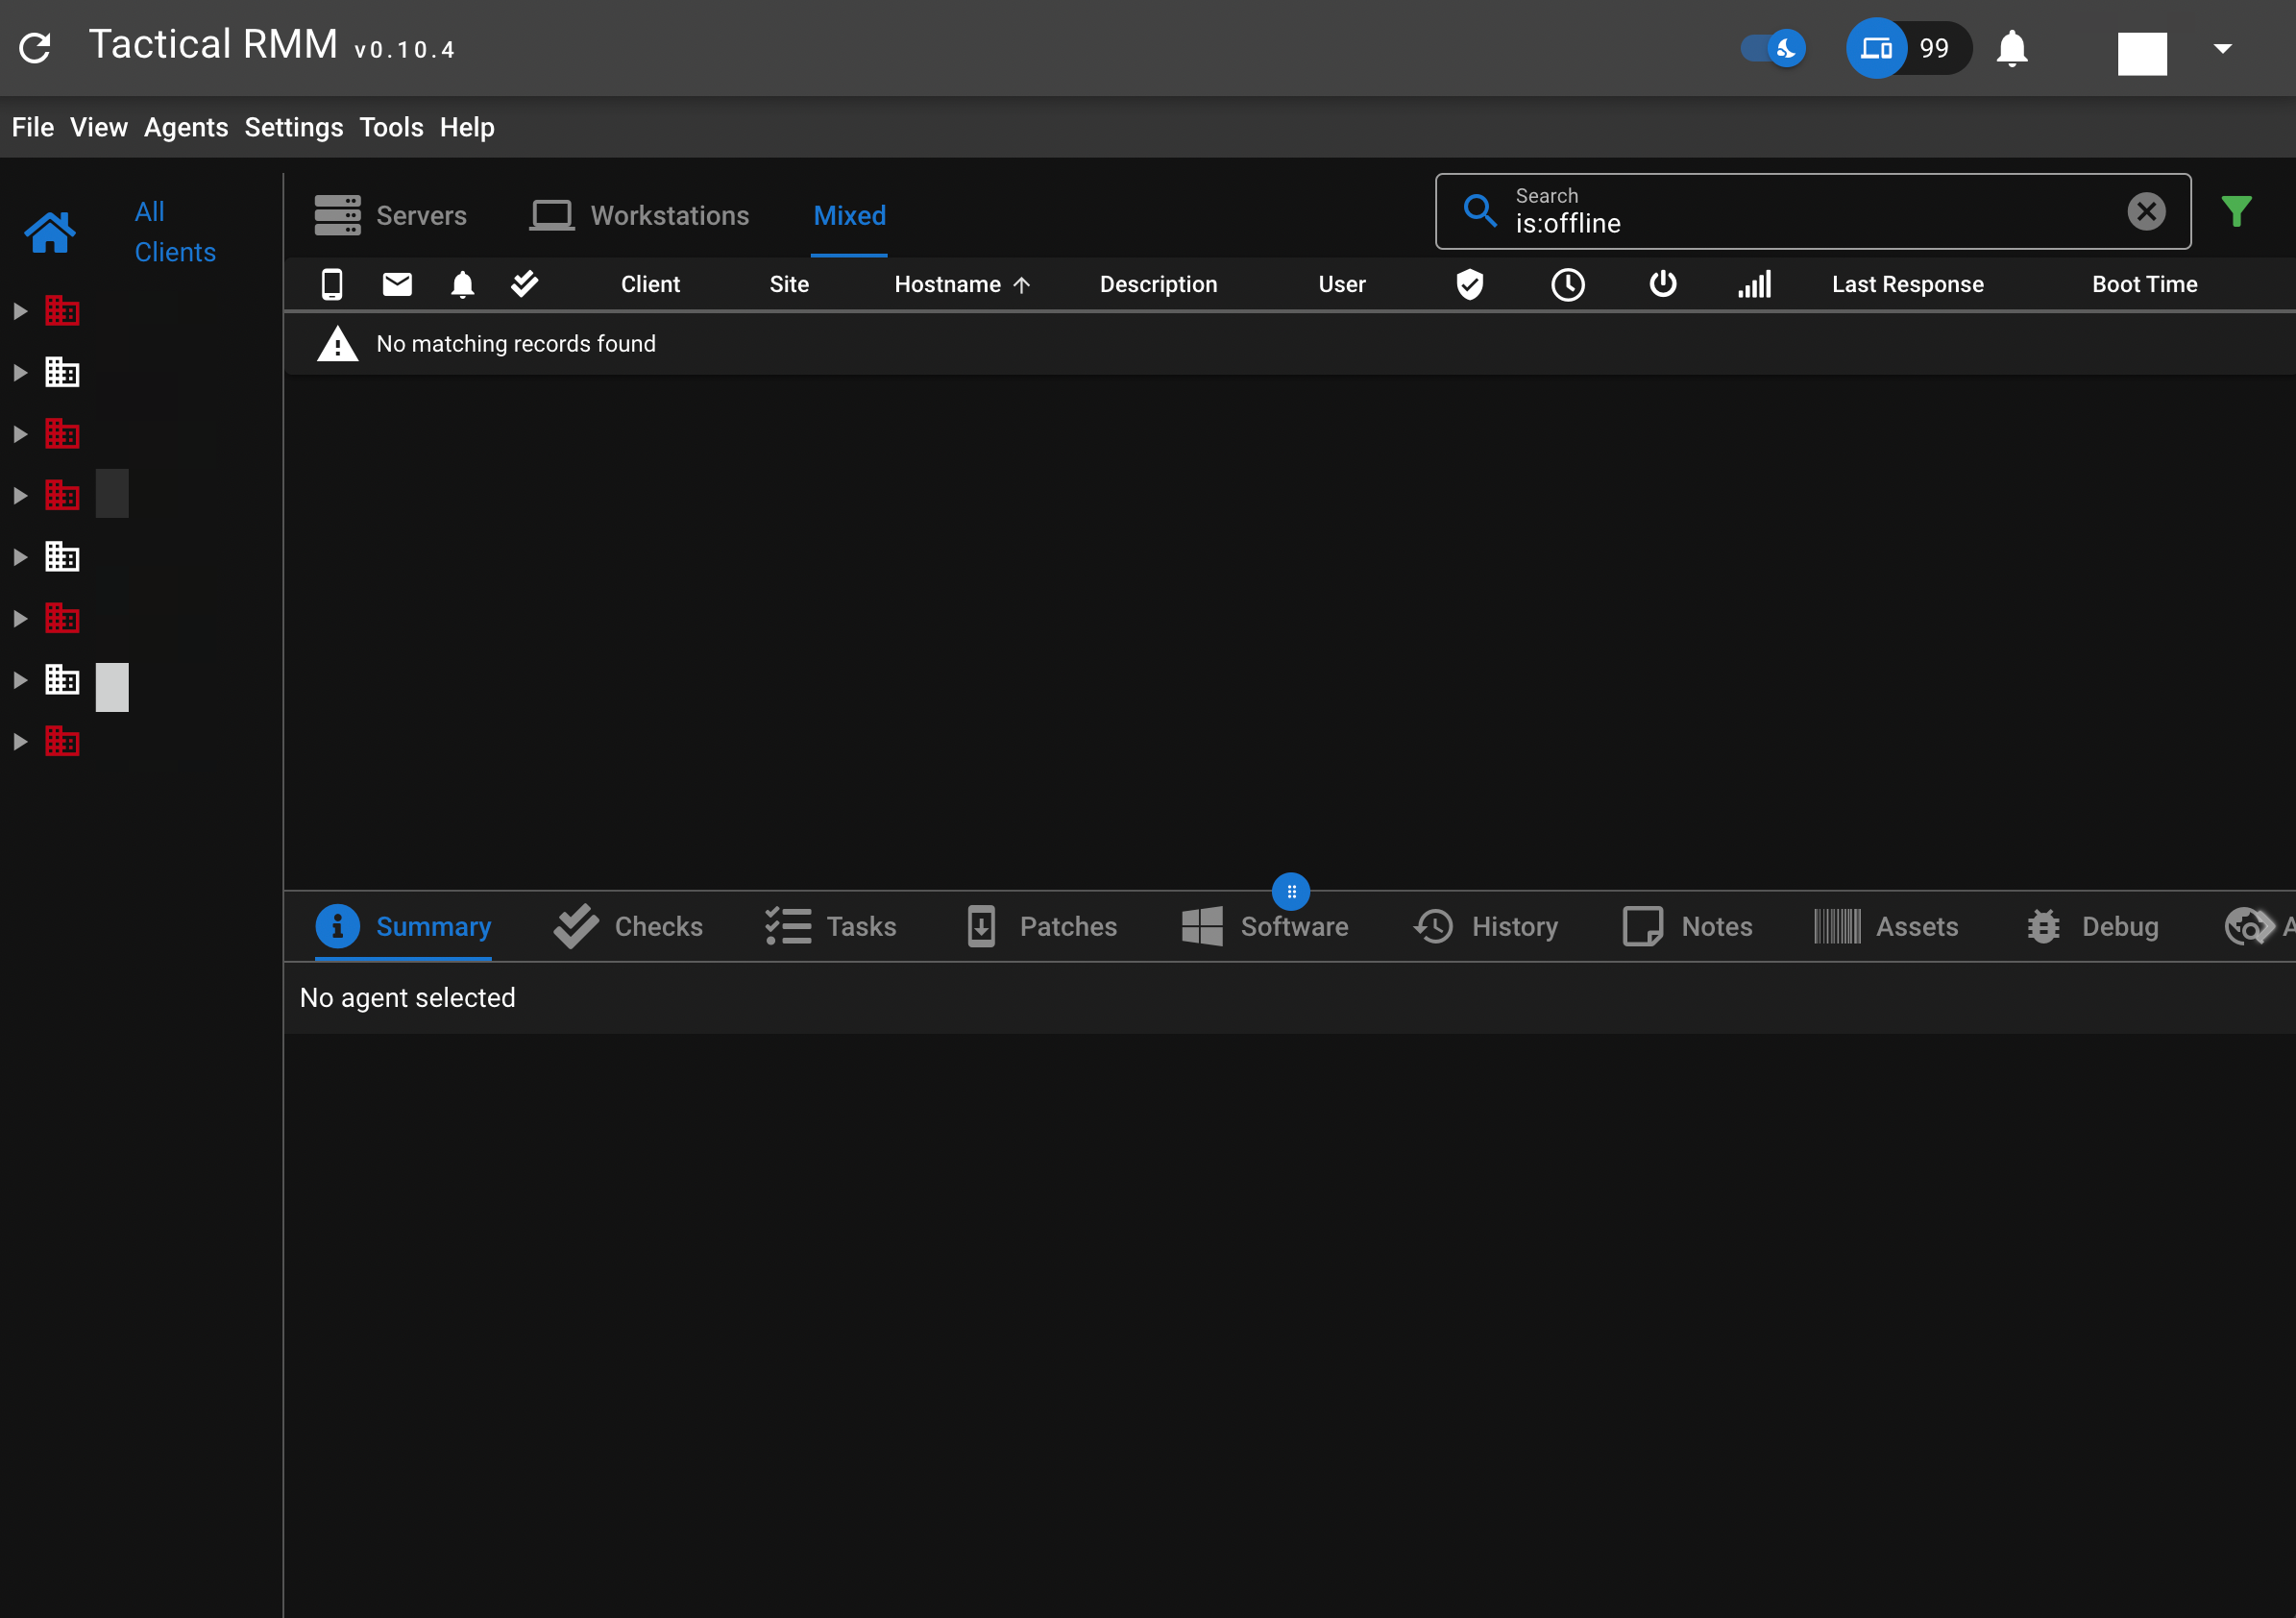The width and height of the screenshot is (2296, 1618).
Task: Open the user account dropdown arrow
Action: [2222, 48]
